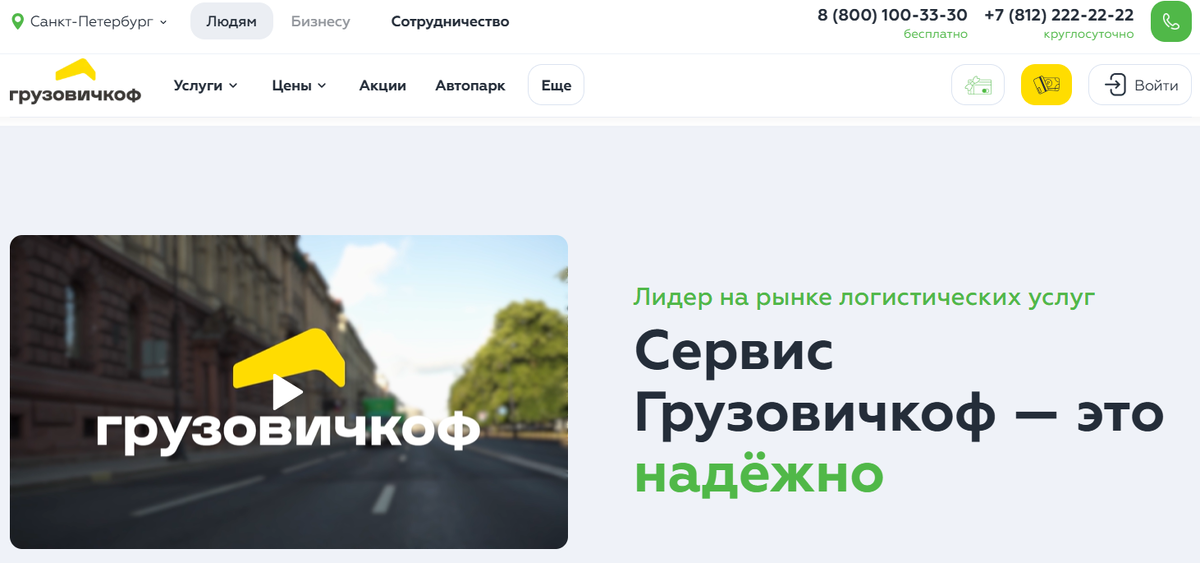
Task: Call the 8 (800) 100-33-30 number
Action: pyautogui.click(x=893, y=15)
